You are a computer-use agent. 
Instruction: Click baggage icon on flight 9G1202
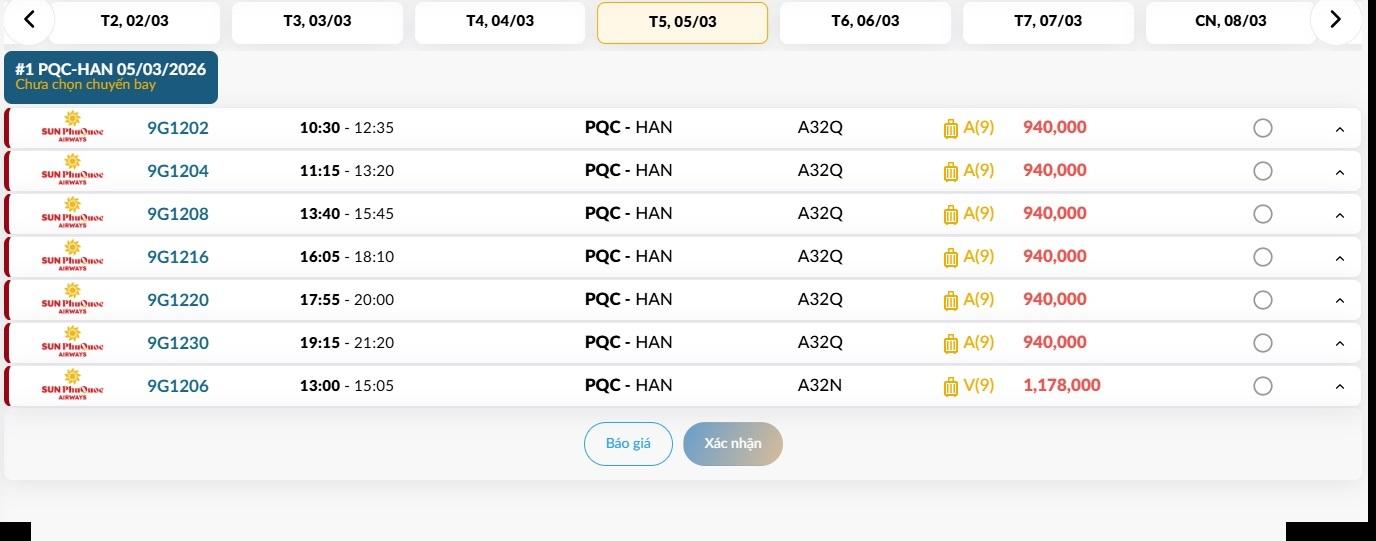(x=951, y=129)
